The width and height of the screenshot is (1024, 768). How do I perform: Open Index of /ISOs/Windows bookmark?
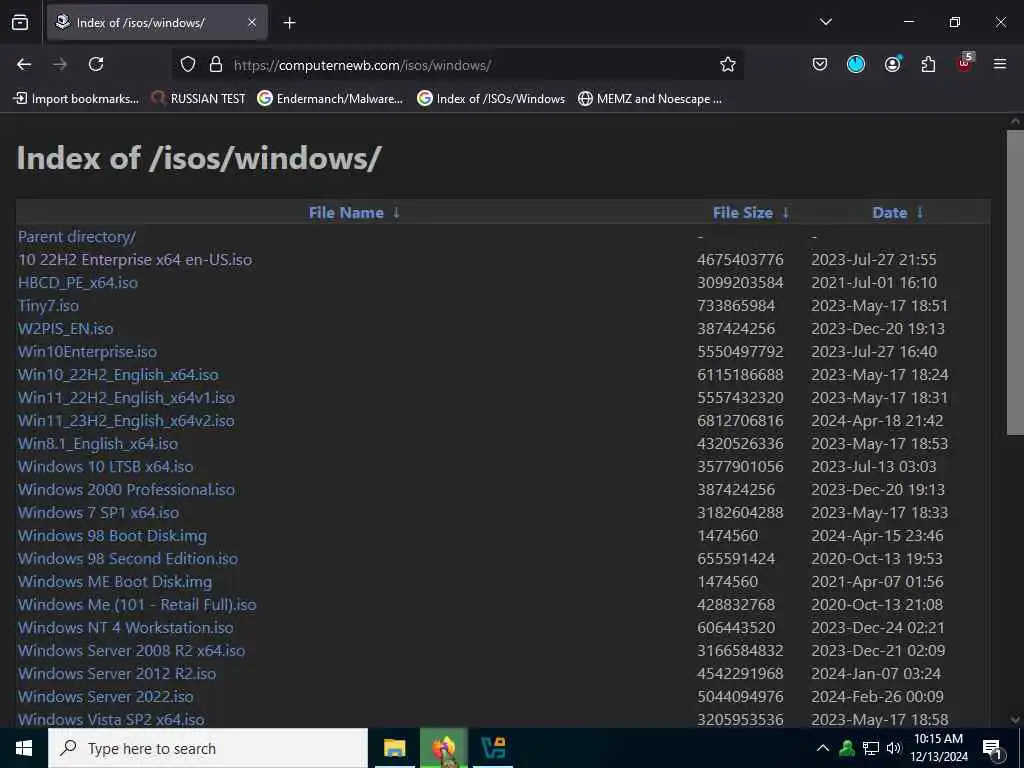[491, 99]
